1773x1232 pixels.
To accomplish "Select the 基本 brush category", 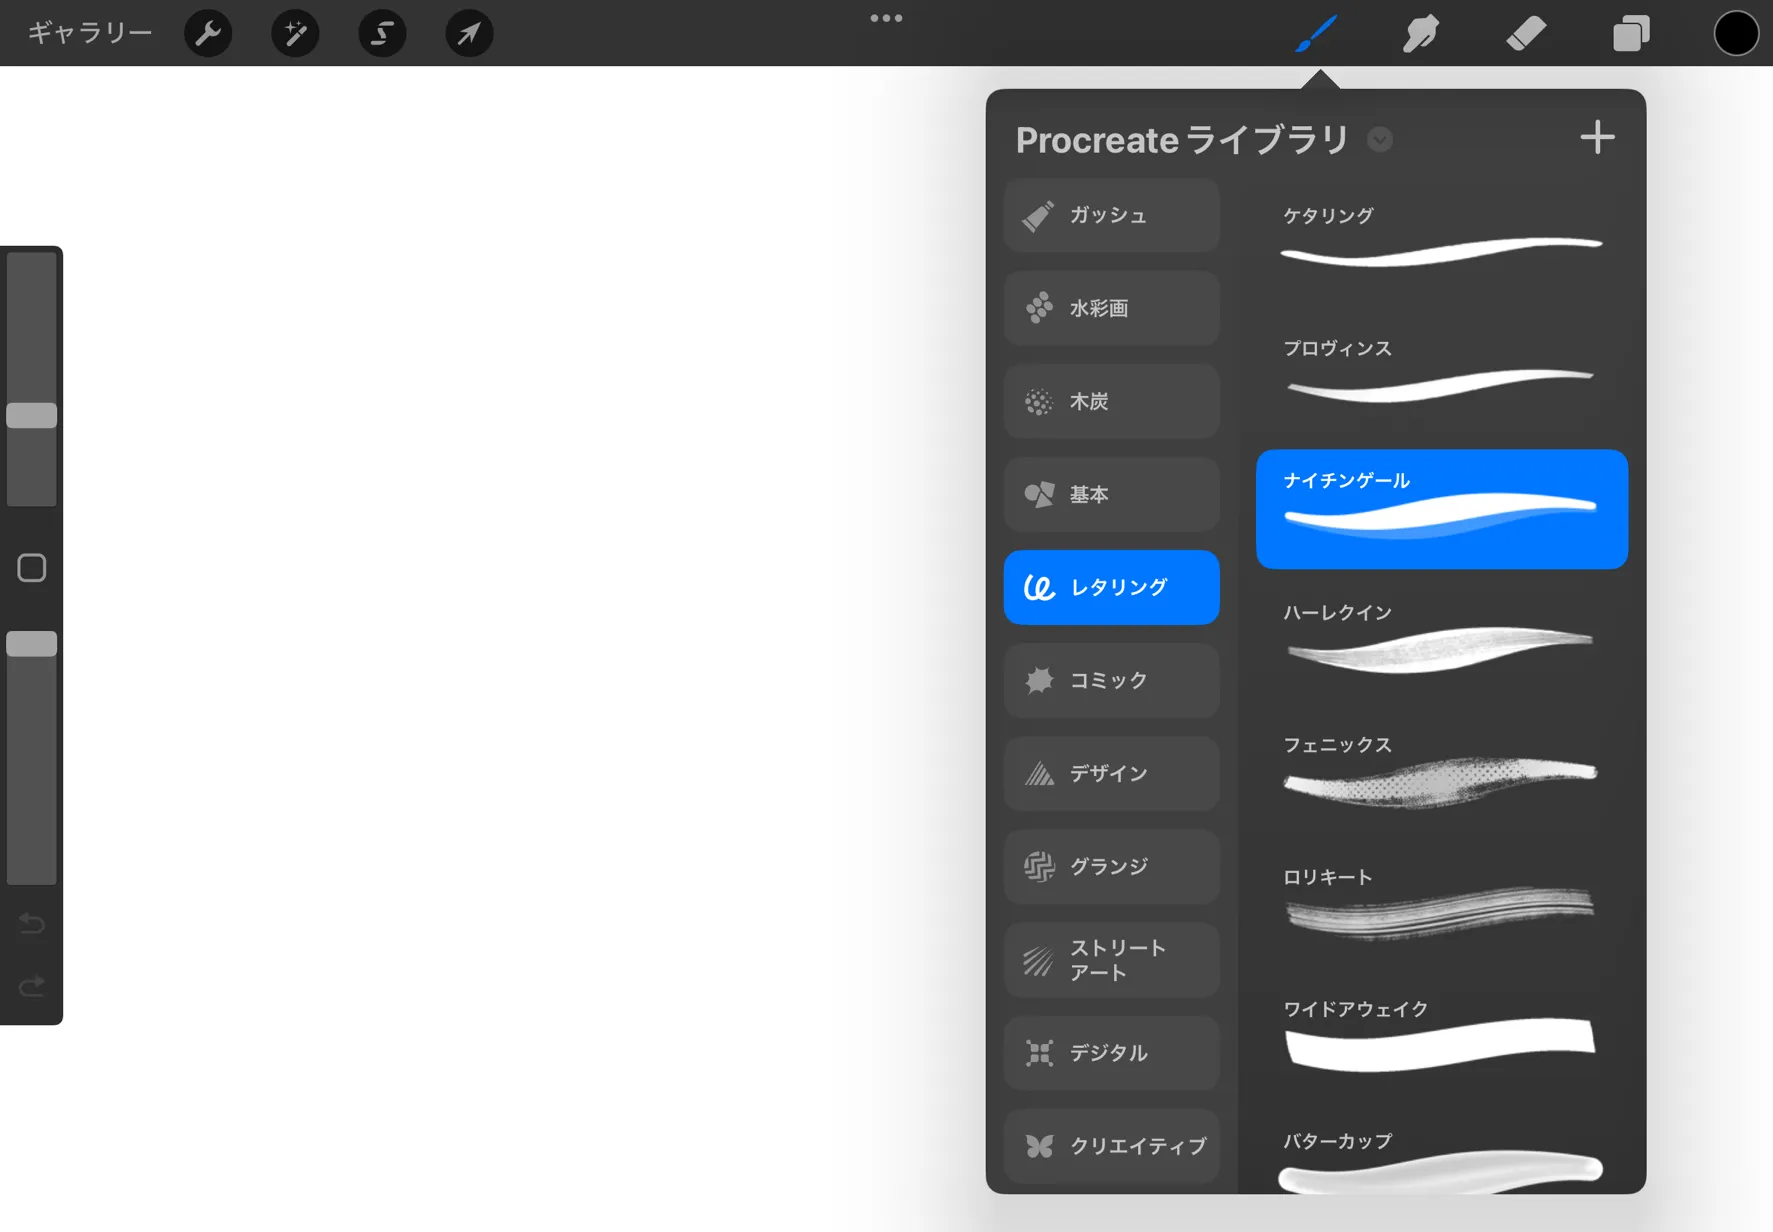I will coord(1111,494).
